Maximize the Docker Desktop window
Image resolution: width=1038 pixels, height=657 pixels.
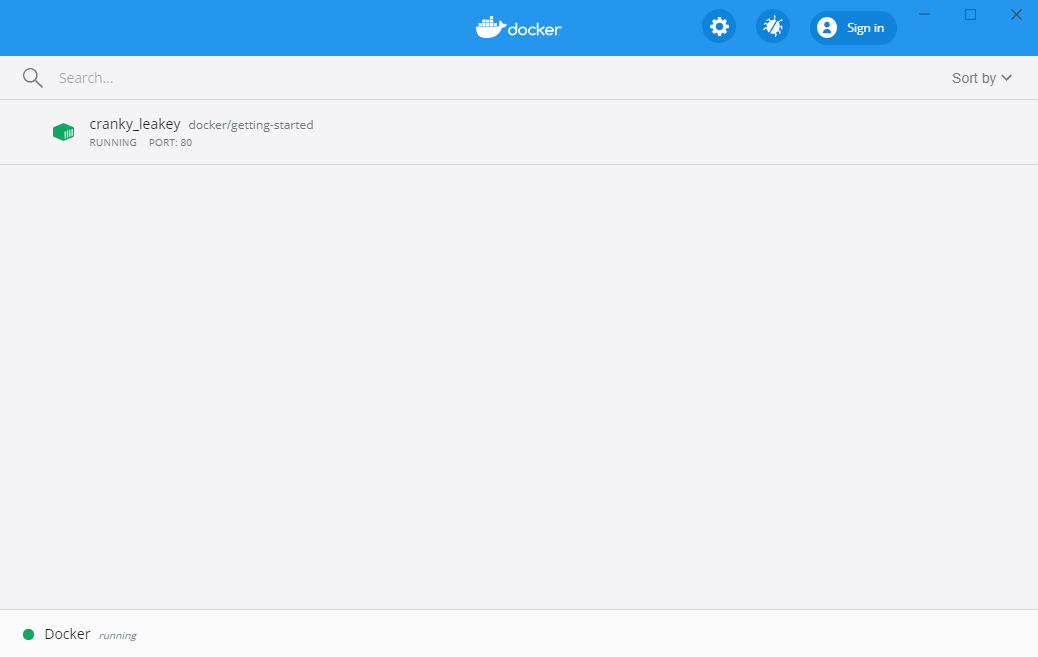click(x=970, y=14)
